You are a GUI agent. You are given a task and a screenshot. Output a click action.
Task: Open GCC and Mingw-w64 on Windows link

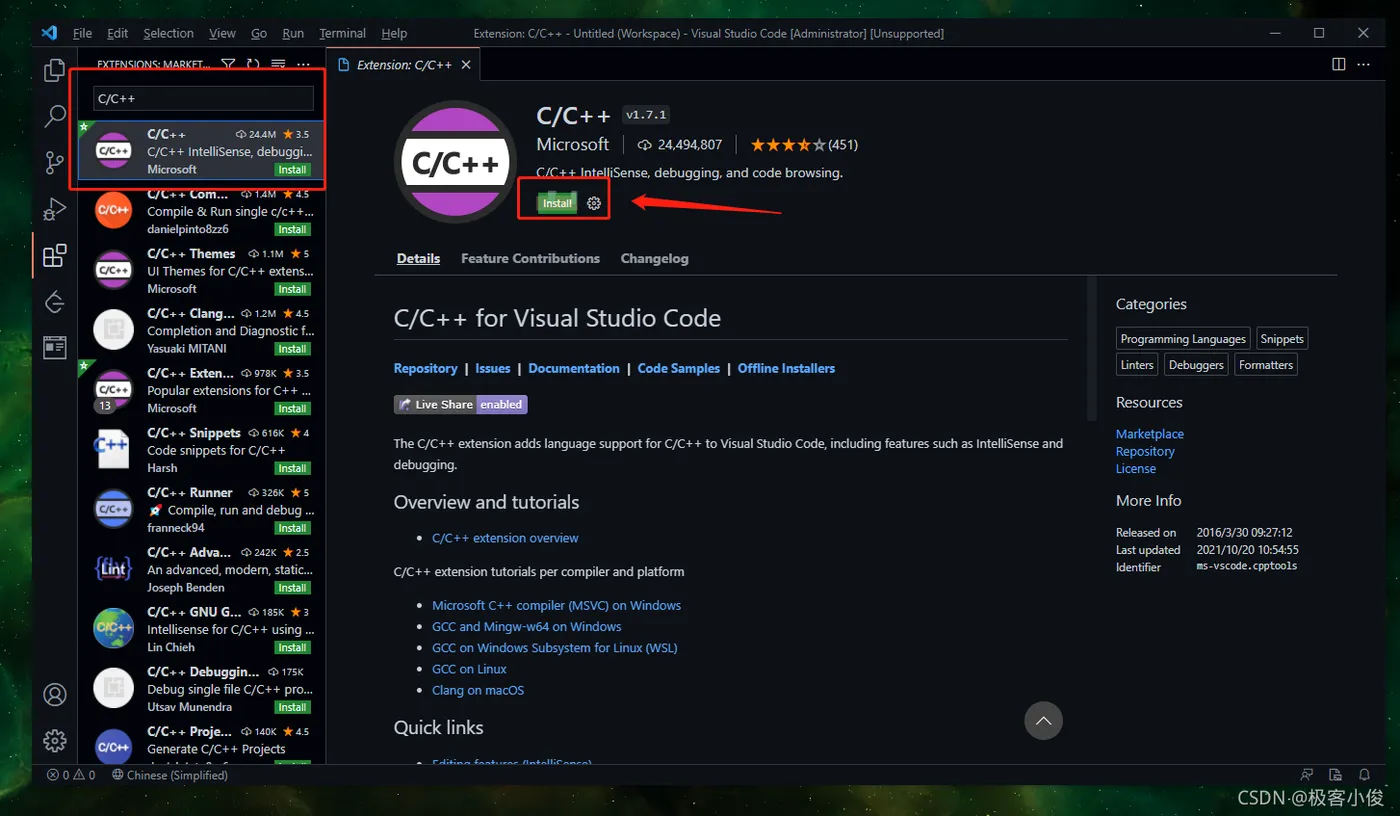click(x=526, y=627)
